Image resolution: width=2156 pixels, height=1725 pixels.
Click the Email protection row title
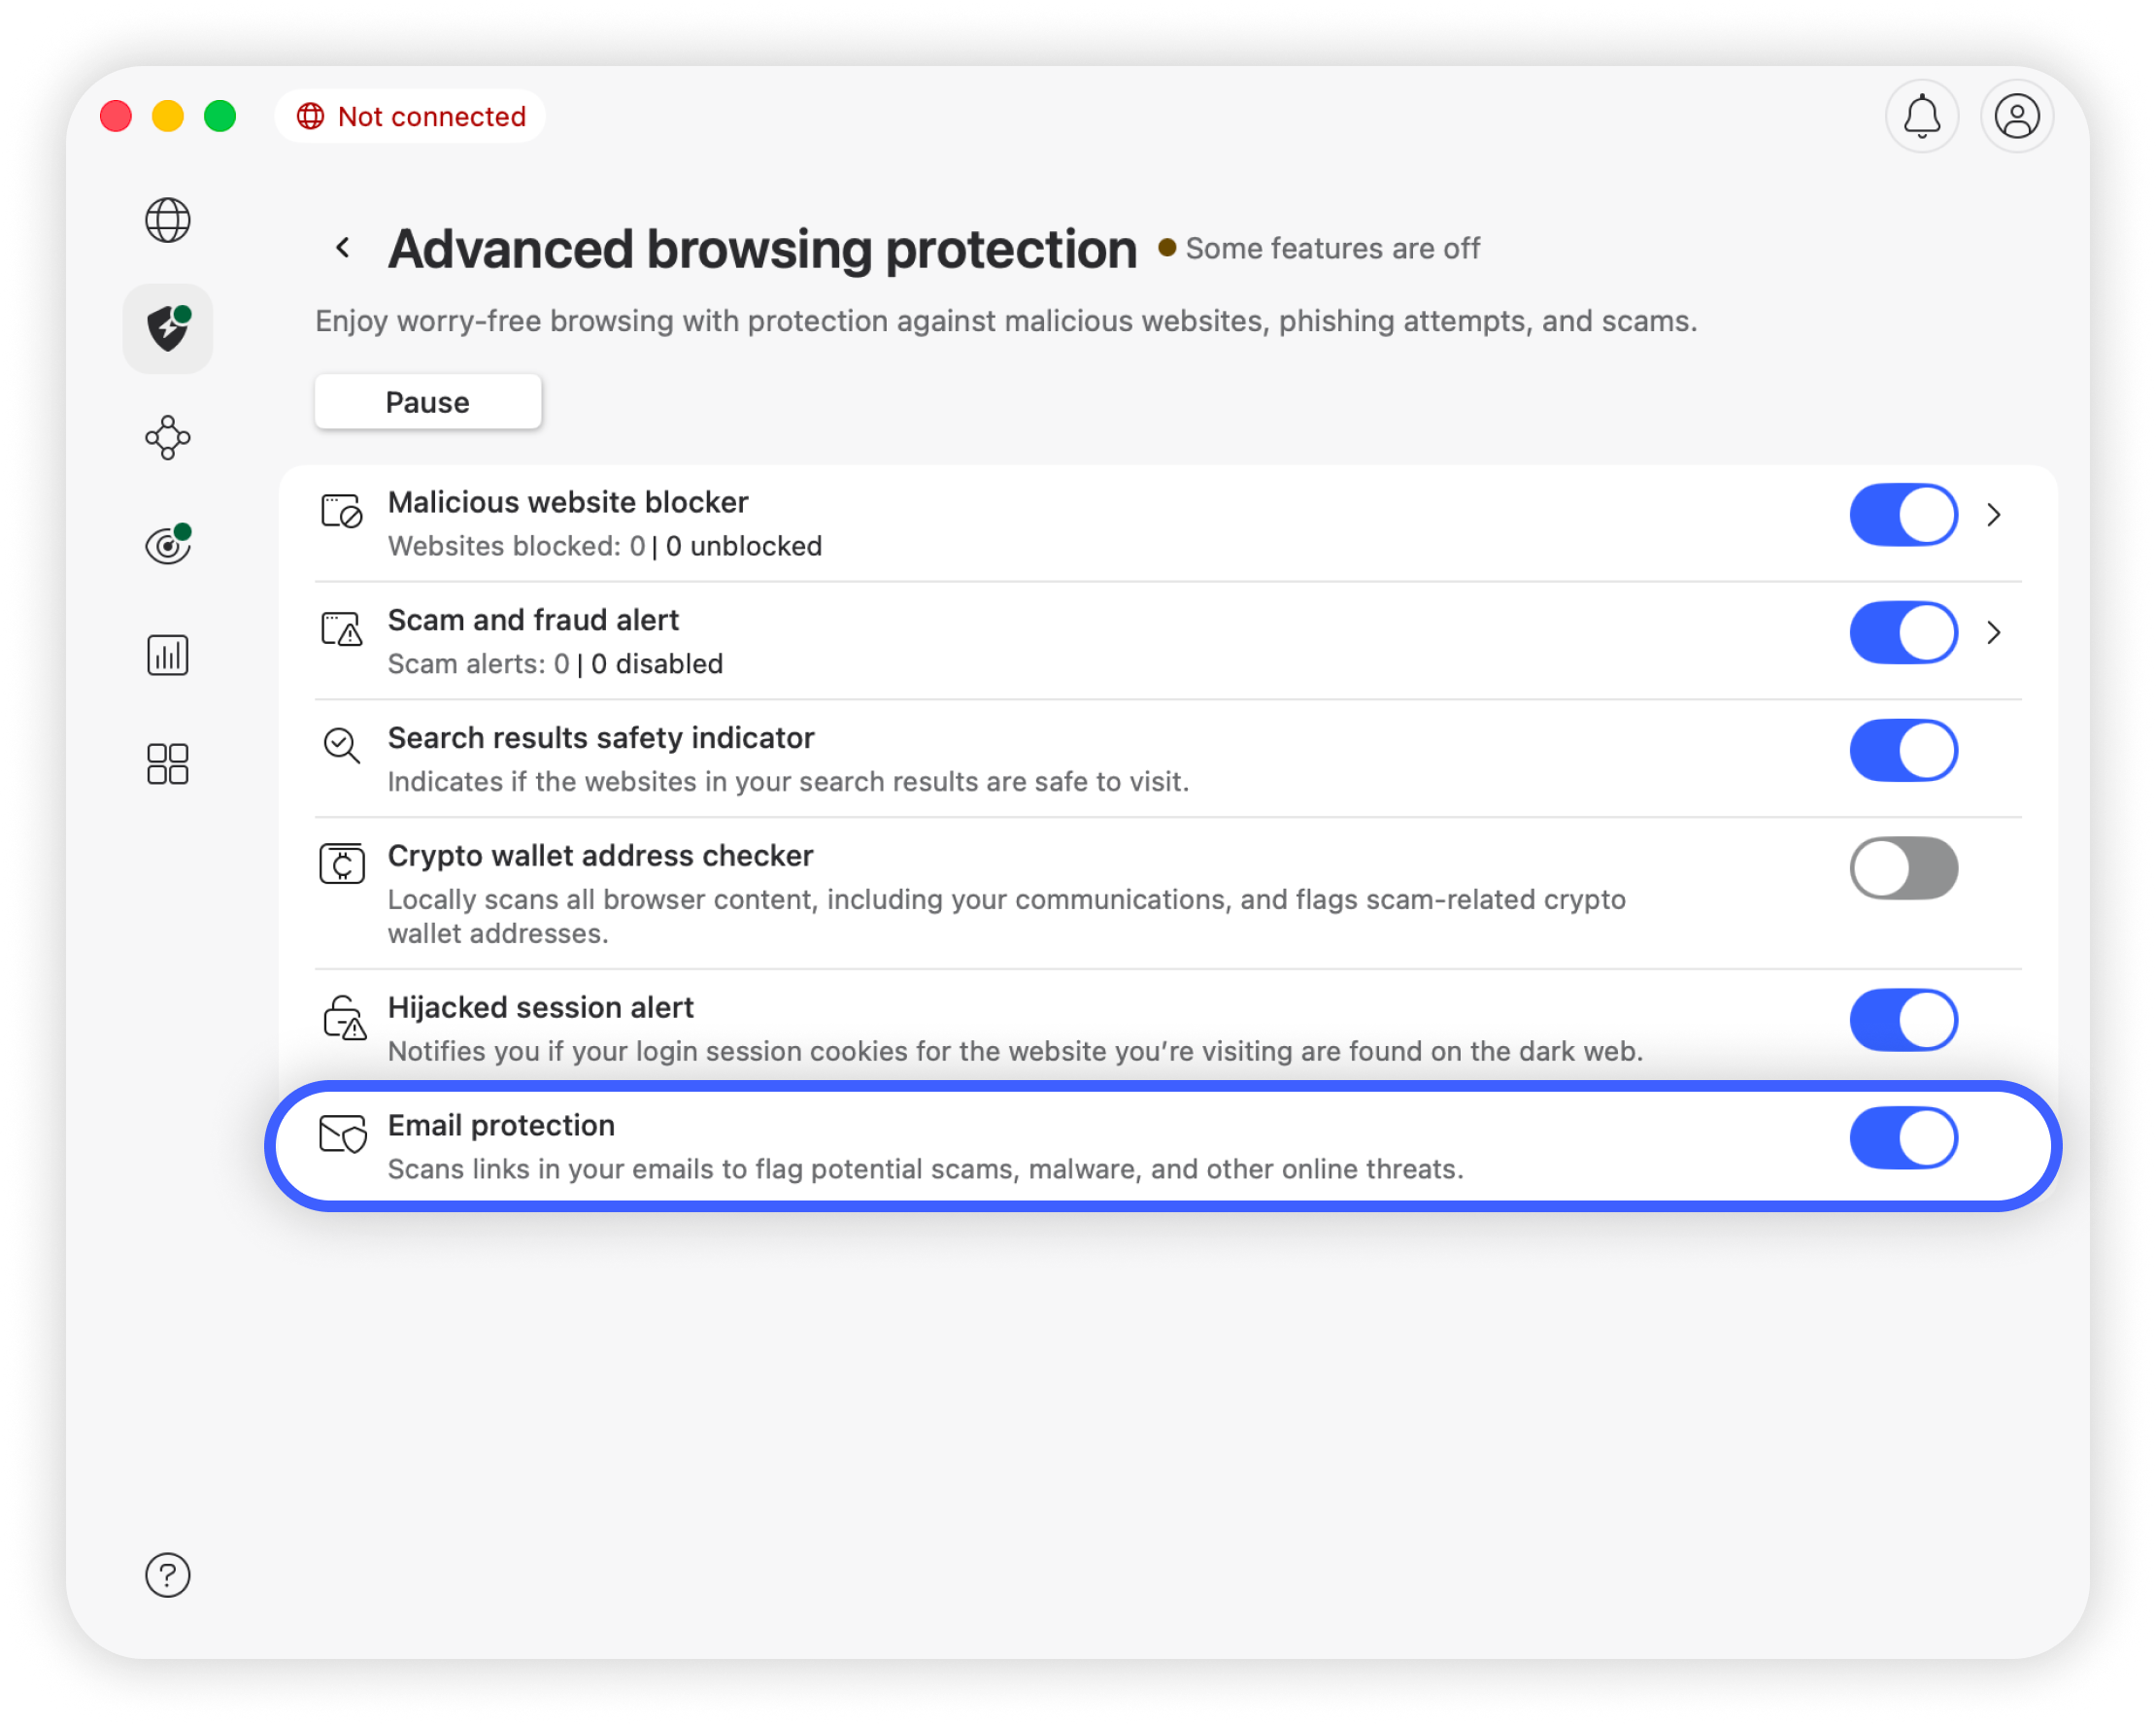tap(501, 1126)
